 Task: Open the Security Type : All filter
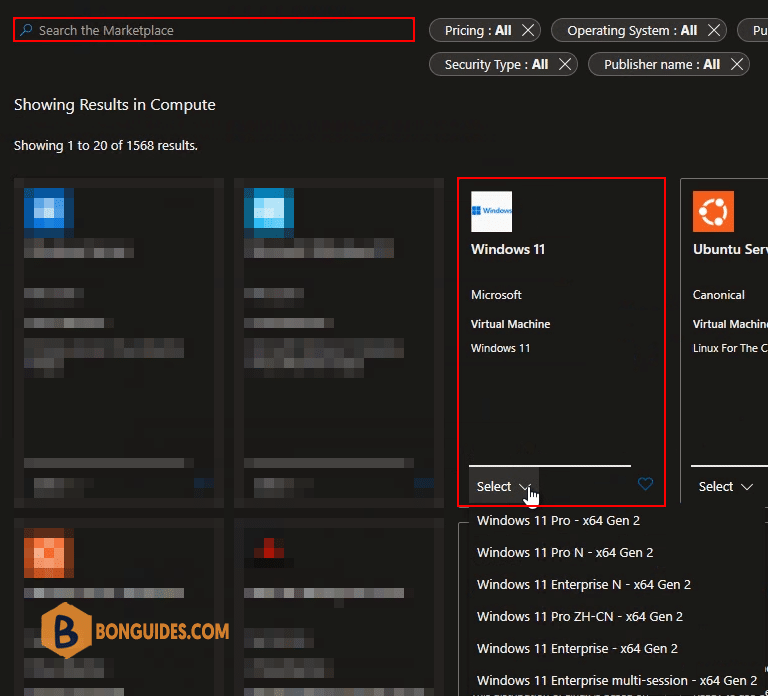tap(496, 64)
